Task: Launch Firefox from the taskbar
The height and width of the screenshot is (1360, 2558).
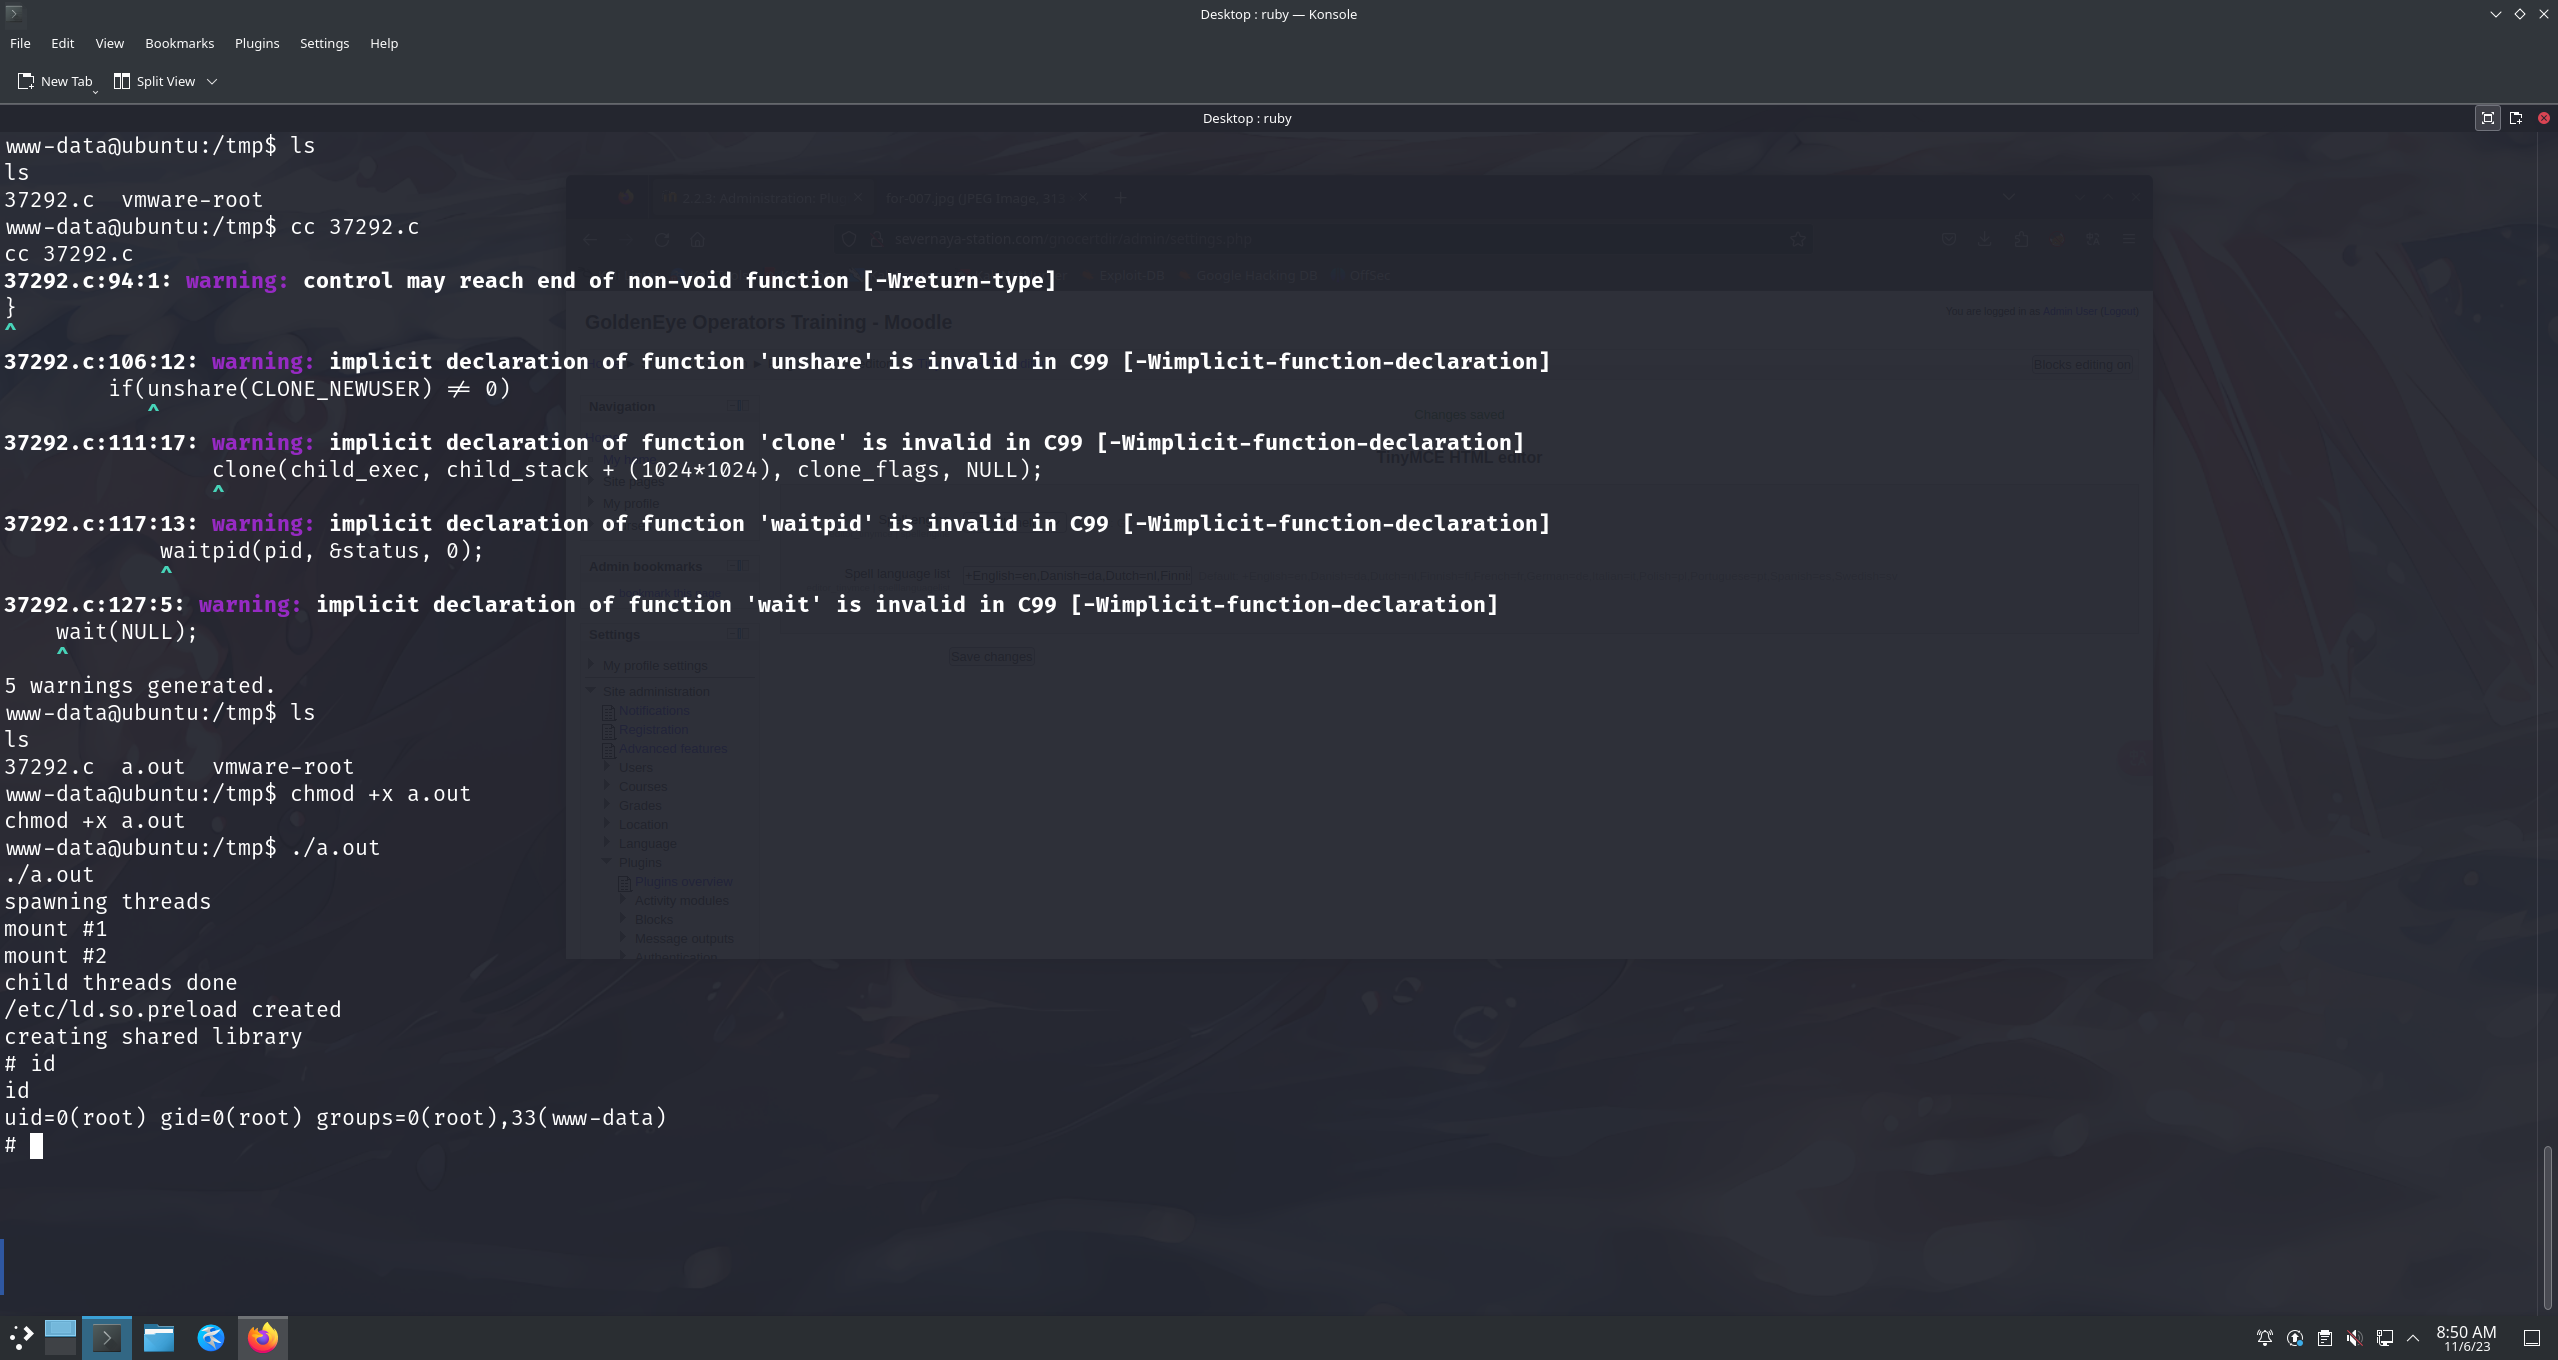Action: click(263, 1337)
